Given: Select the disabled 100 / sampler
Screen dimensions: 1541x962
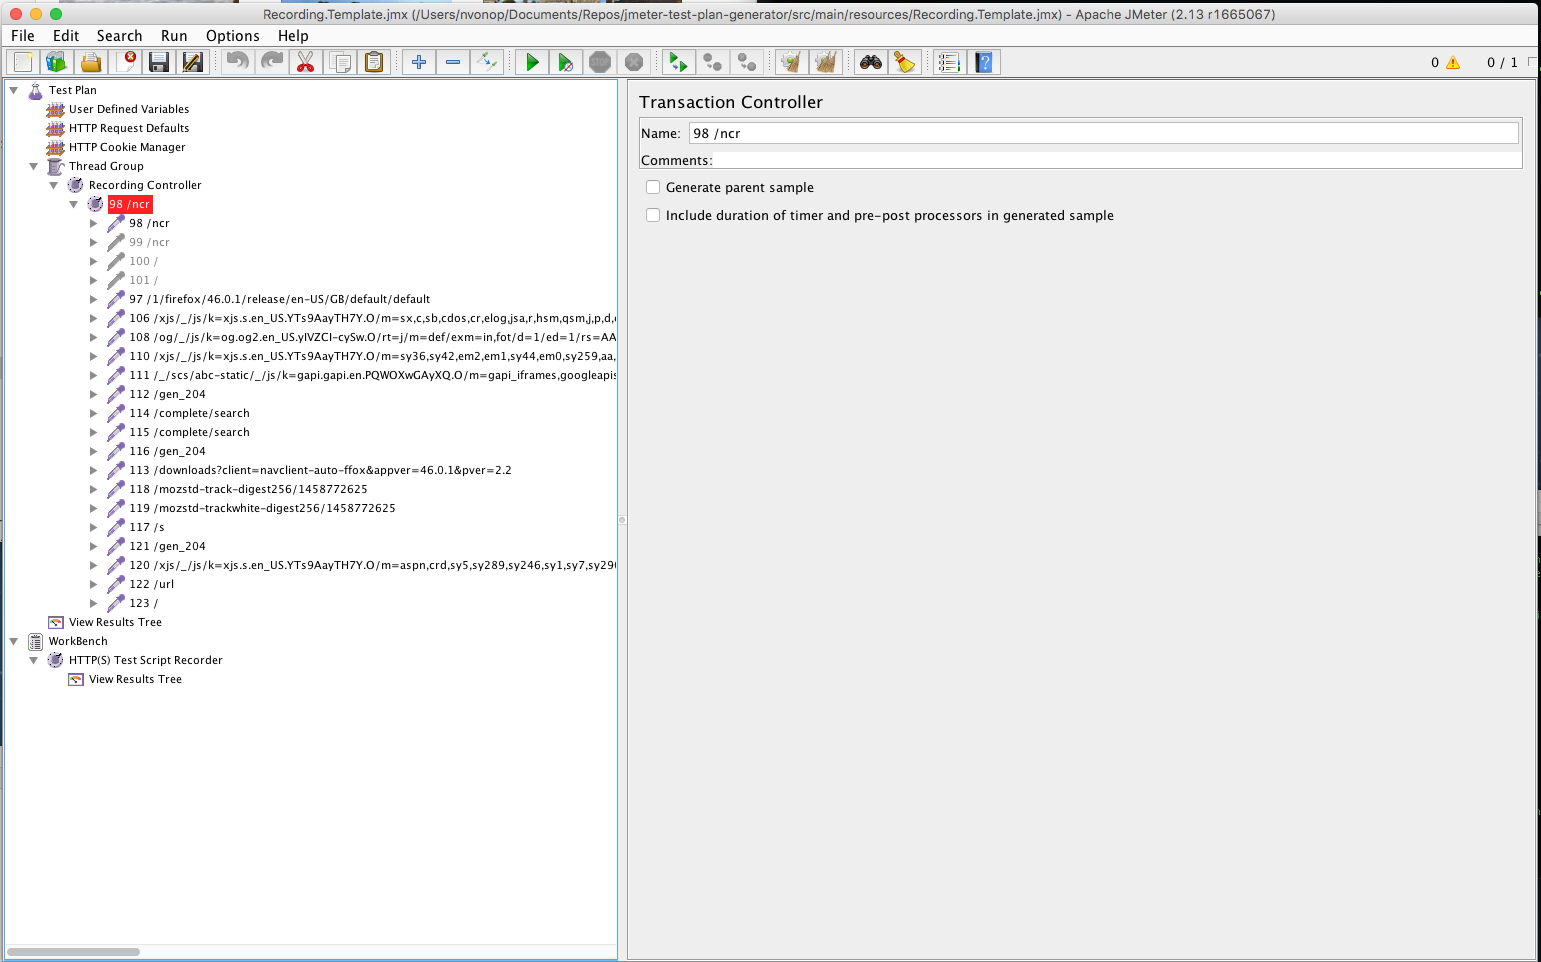Looking at the screenshot, I should (x=143, y=261).
